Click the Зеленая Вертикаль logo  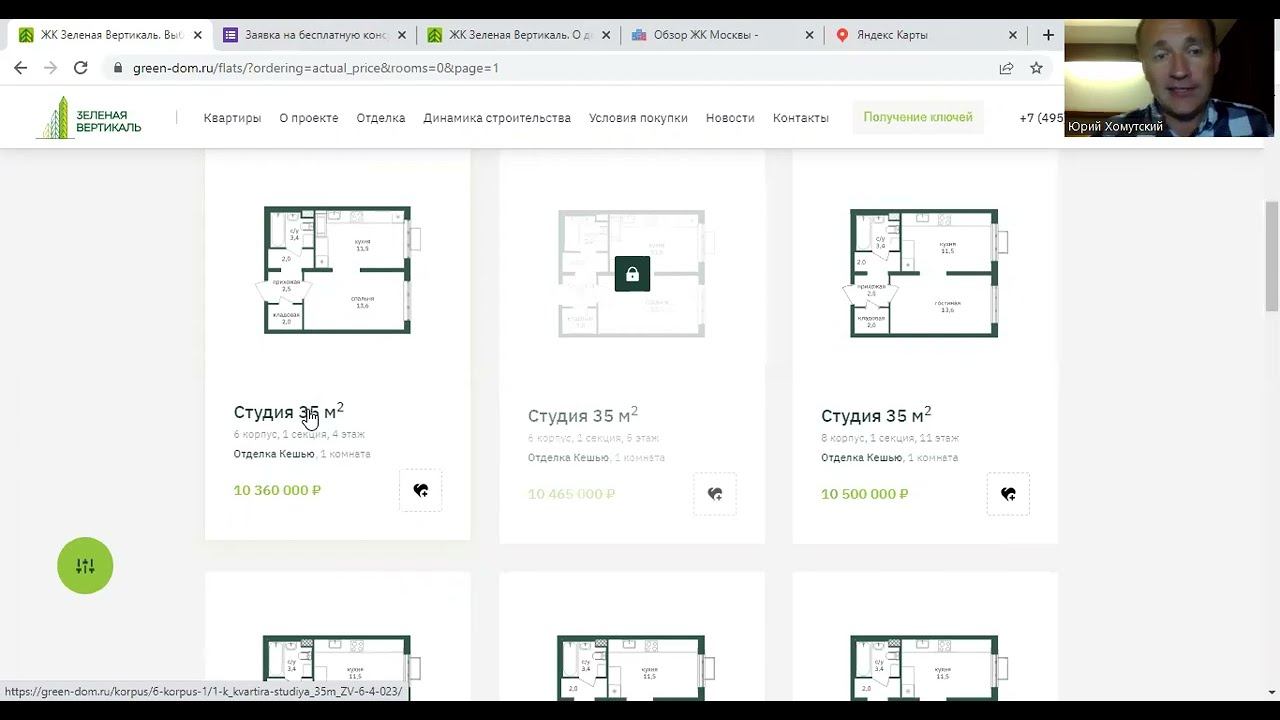89,117
